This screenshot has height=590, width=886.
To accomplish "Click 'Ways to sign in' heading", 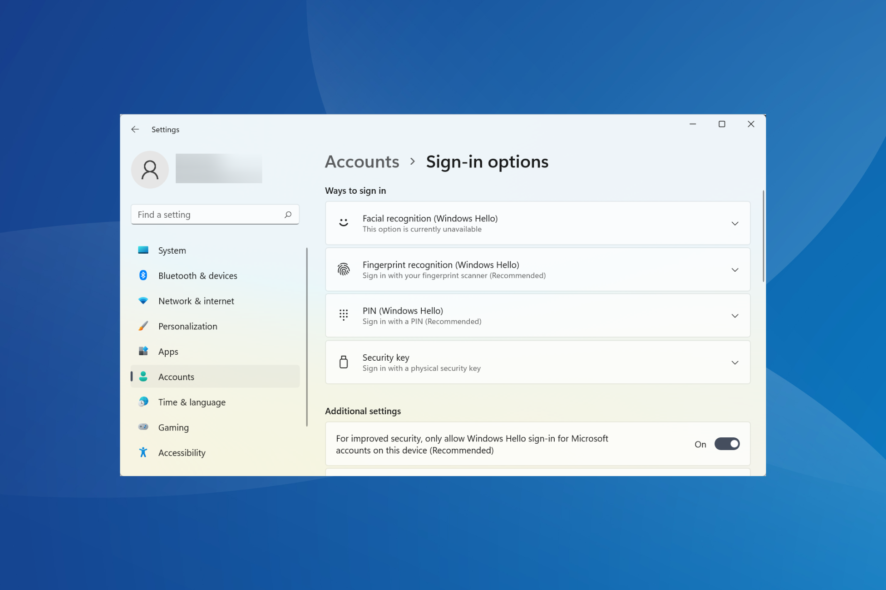I will [355, 191].
